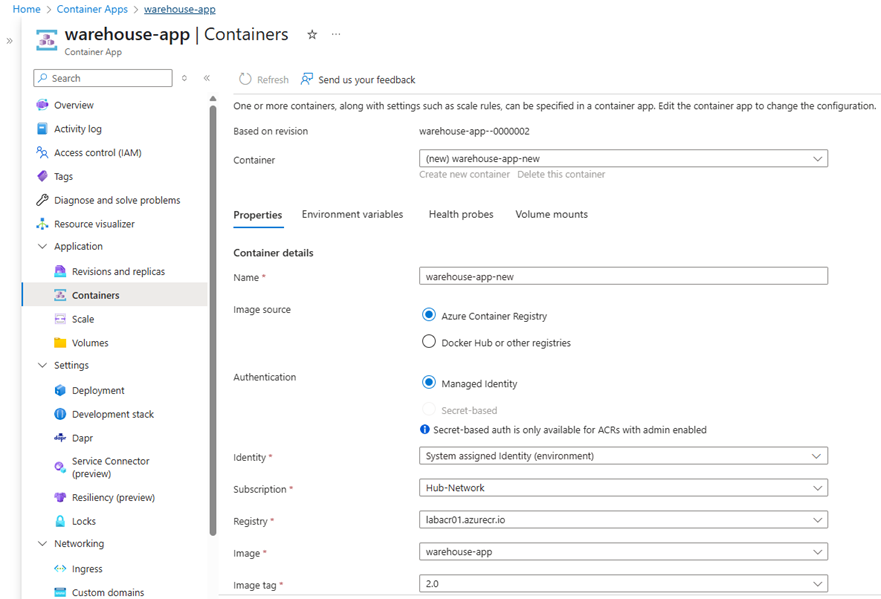
Task: Click the secret-based auth info icon
Action: coord(425,429)
